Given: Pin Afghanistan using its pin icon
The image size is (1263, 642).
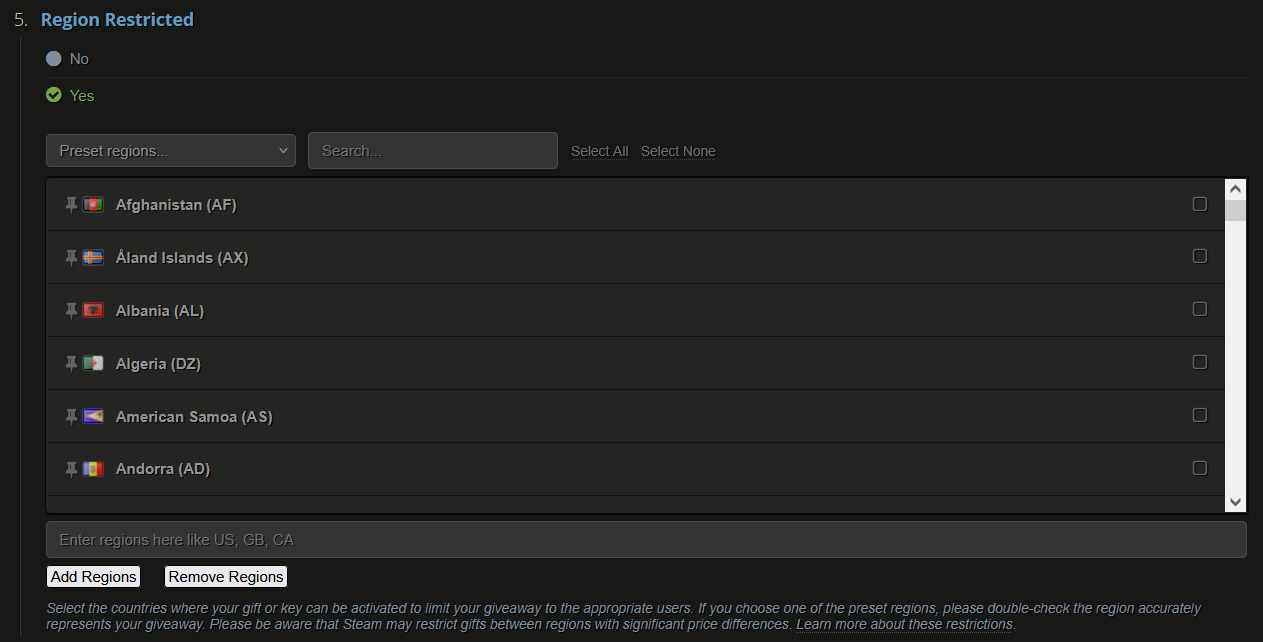Looking at the screenshot, I should click(71, 205).
